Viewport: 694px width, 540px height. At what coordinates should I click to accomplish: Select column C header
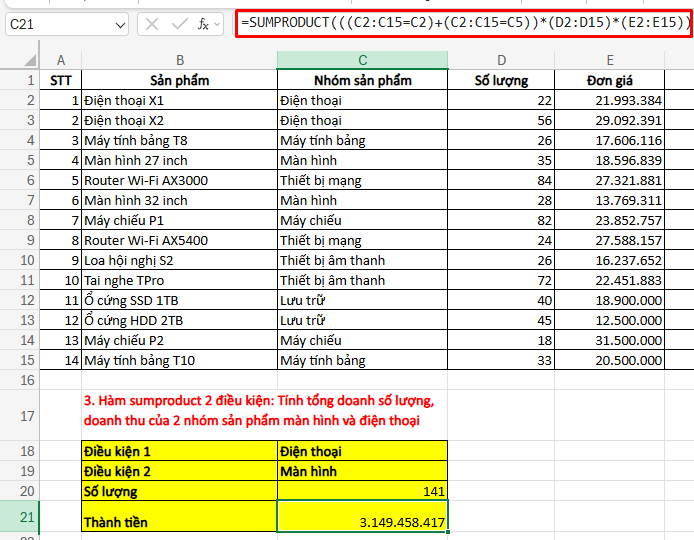point(362,61)
